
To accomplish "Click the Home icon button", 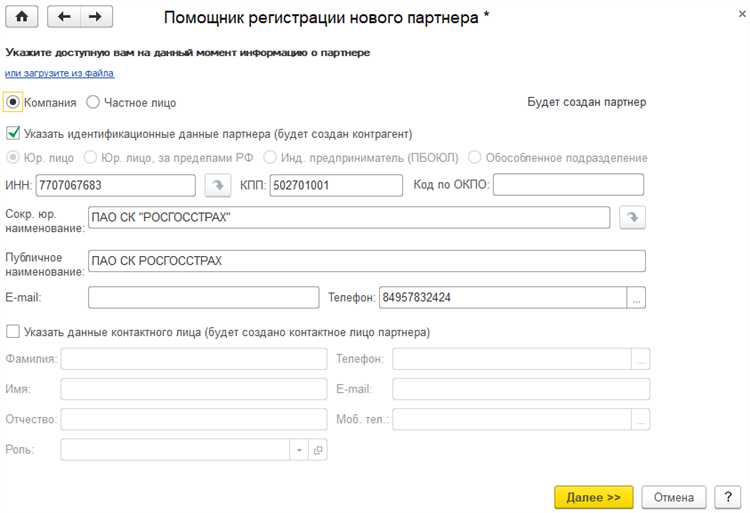I will (22, 17).
